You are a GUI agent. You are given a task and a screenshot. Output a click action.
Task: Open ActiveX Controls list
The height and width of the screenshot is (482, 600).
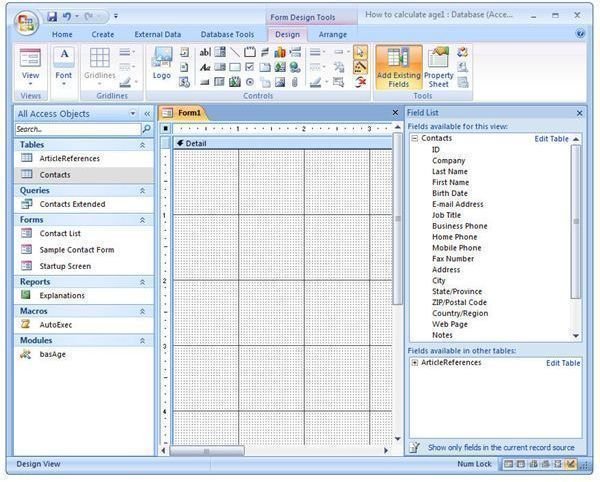coord(360,82)
